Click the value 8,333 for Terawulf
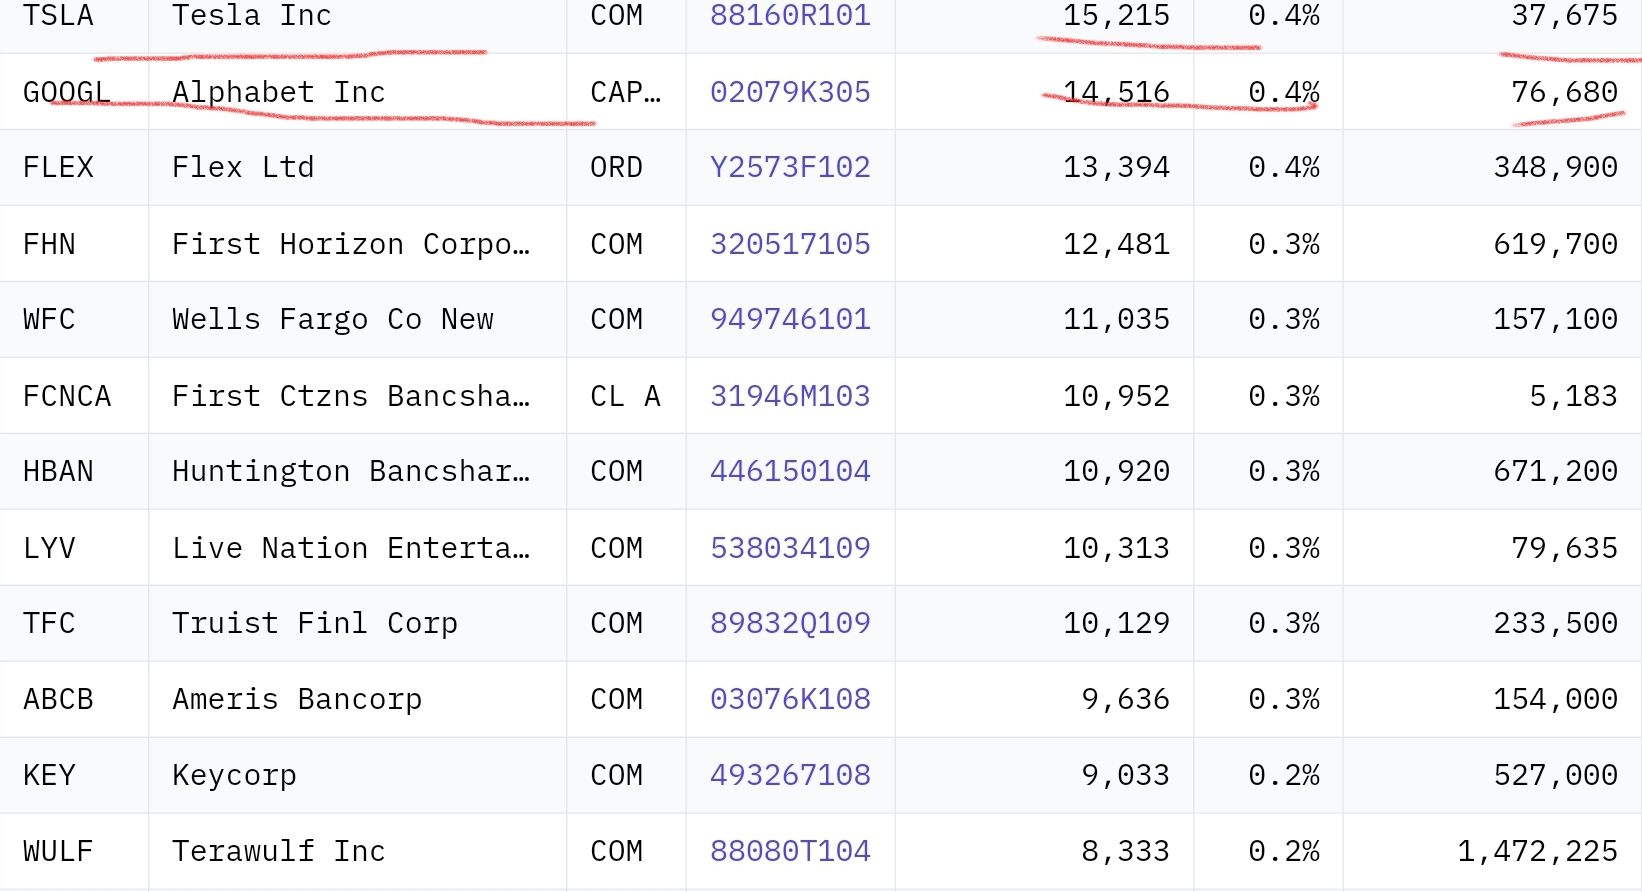This screenshot has height=892, width=1642. coord(1125,851)
